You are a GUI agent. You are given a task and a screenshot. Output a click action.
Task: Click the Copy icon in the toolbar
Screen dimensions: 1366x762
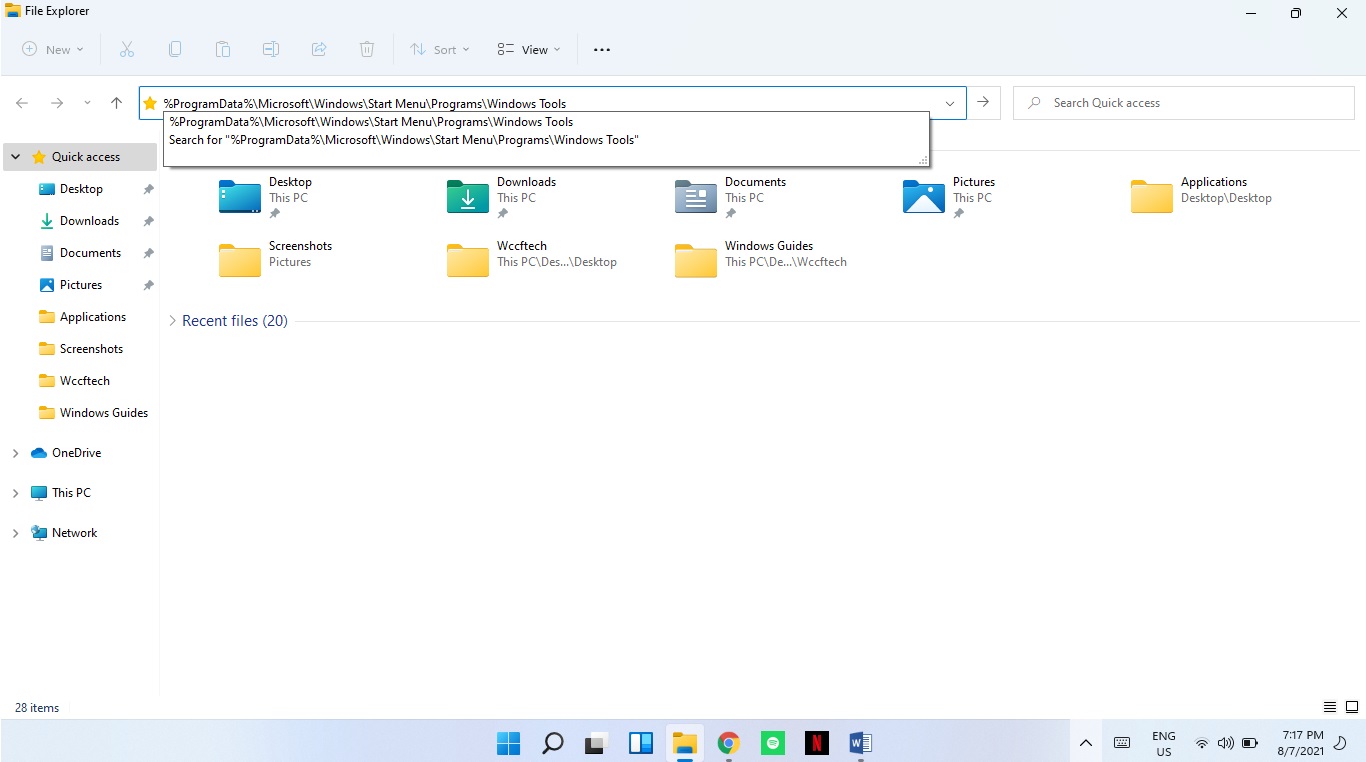pos(175,49)
